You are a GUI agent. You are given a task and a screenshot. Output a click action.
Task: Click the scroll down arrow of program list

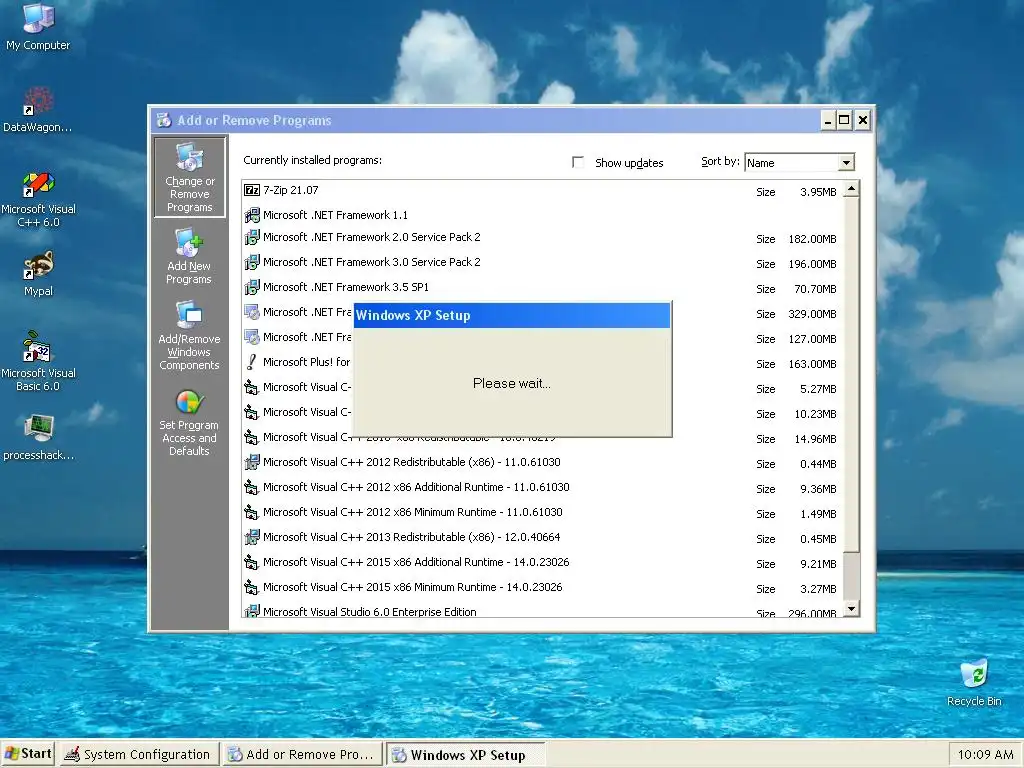pos(851,609)
